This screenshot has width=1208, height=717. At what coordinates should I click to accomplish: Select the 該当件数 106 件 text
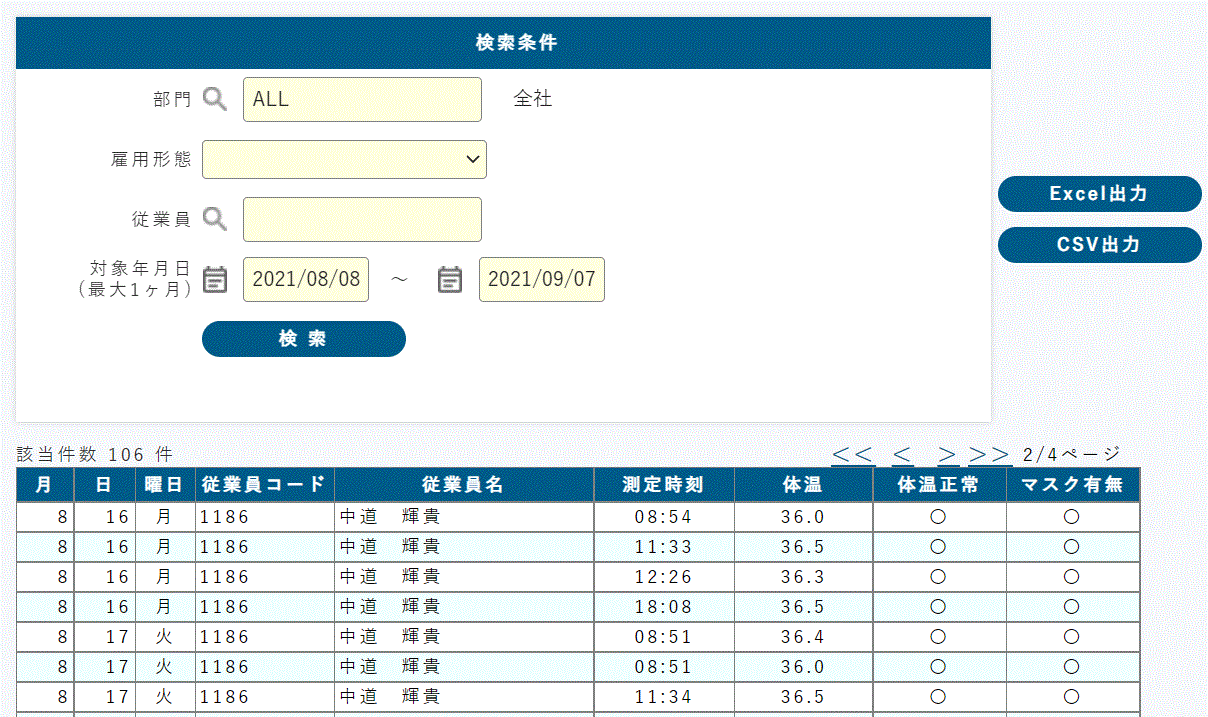[95, 455]
